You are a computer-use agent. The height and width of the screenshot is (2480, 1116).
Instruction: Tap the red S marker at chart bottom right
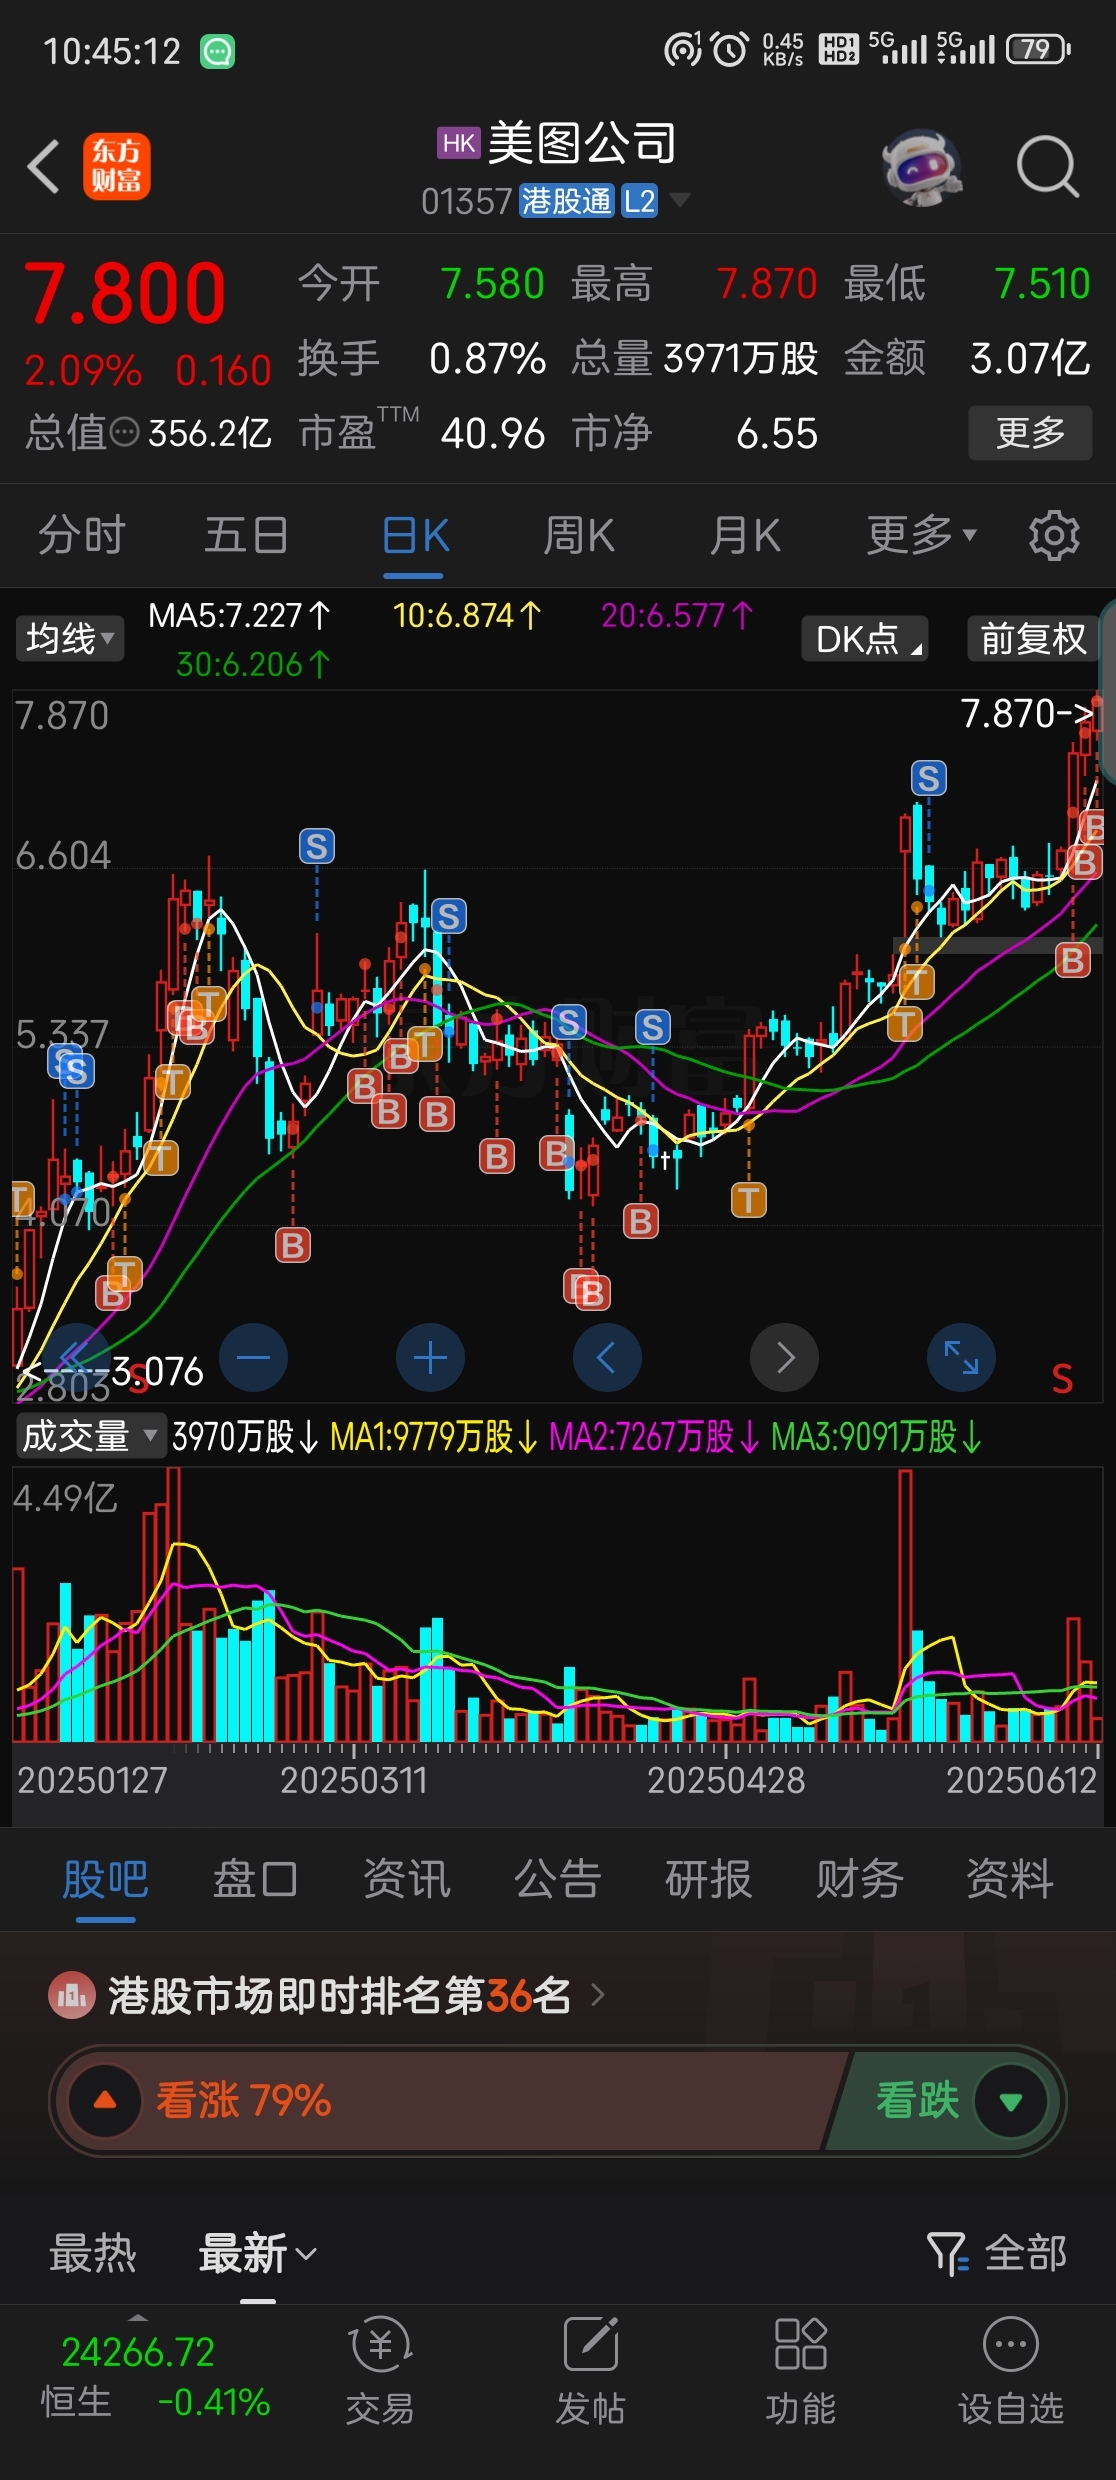[x=1062, y=1379]
